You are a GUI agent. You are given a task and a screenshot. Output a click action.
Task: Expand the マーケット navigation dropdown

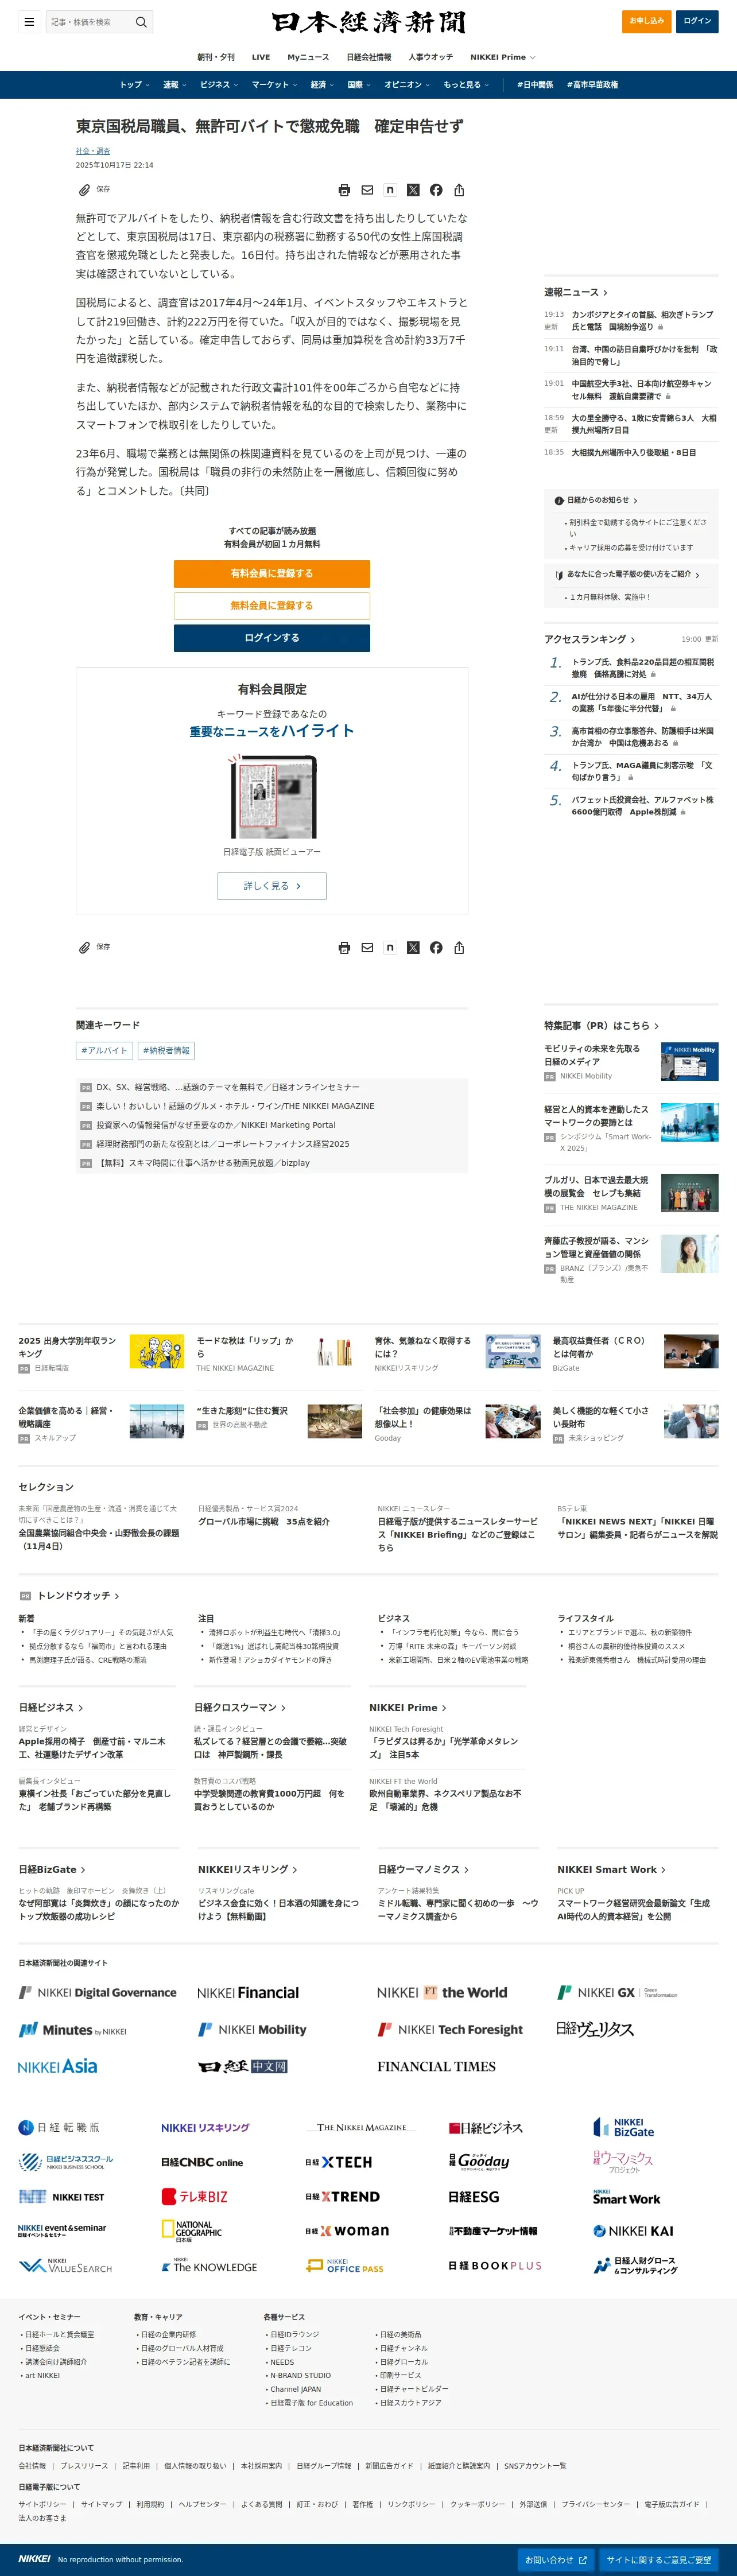[275, 85]
